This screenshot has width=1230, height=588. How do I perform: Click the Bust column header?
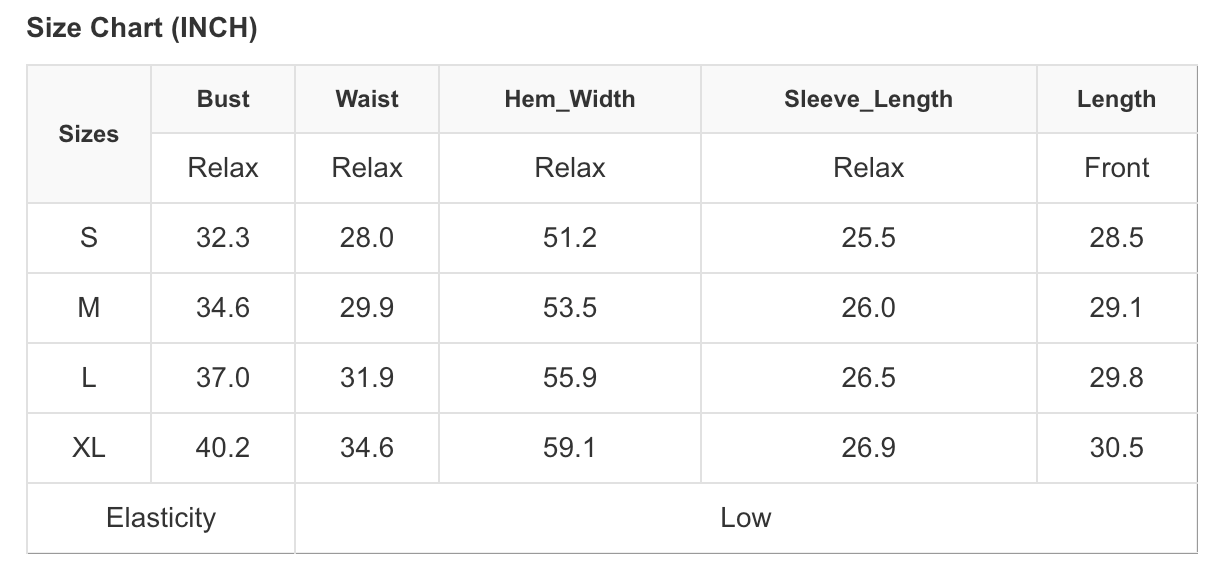click(x=223, y=99)
